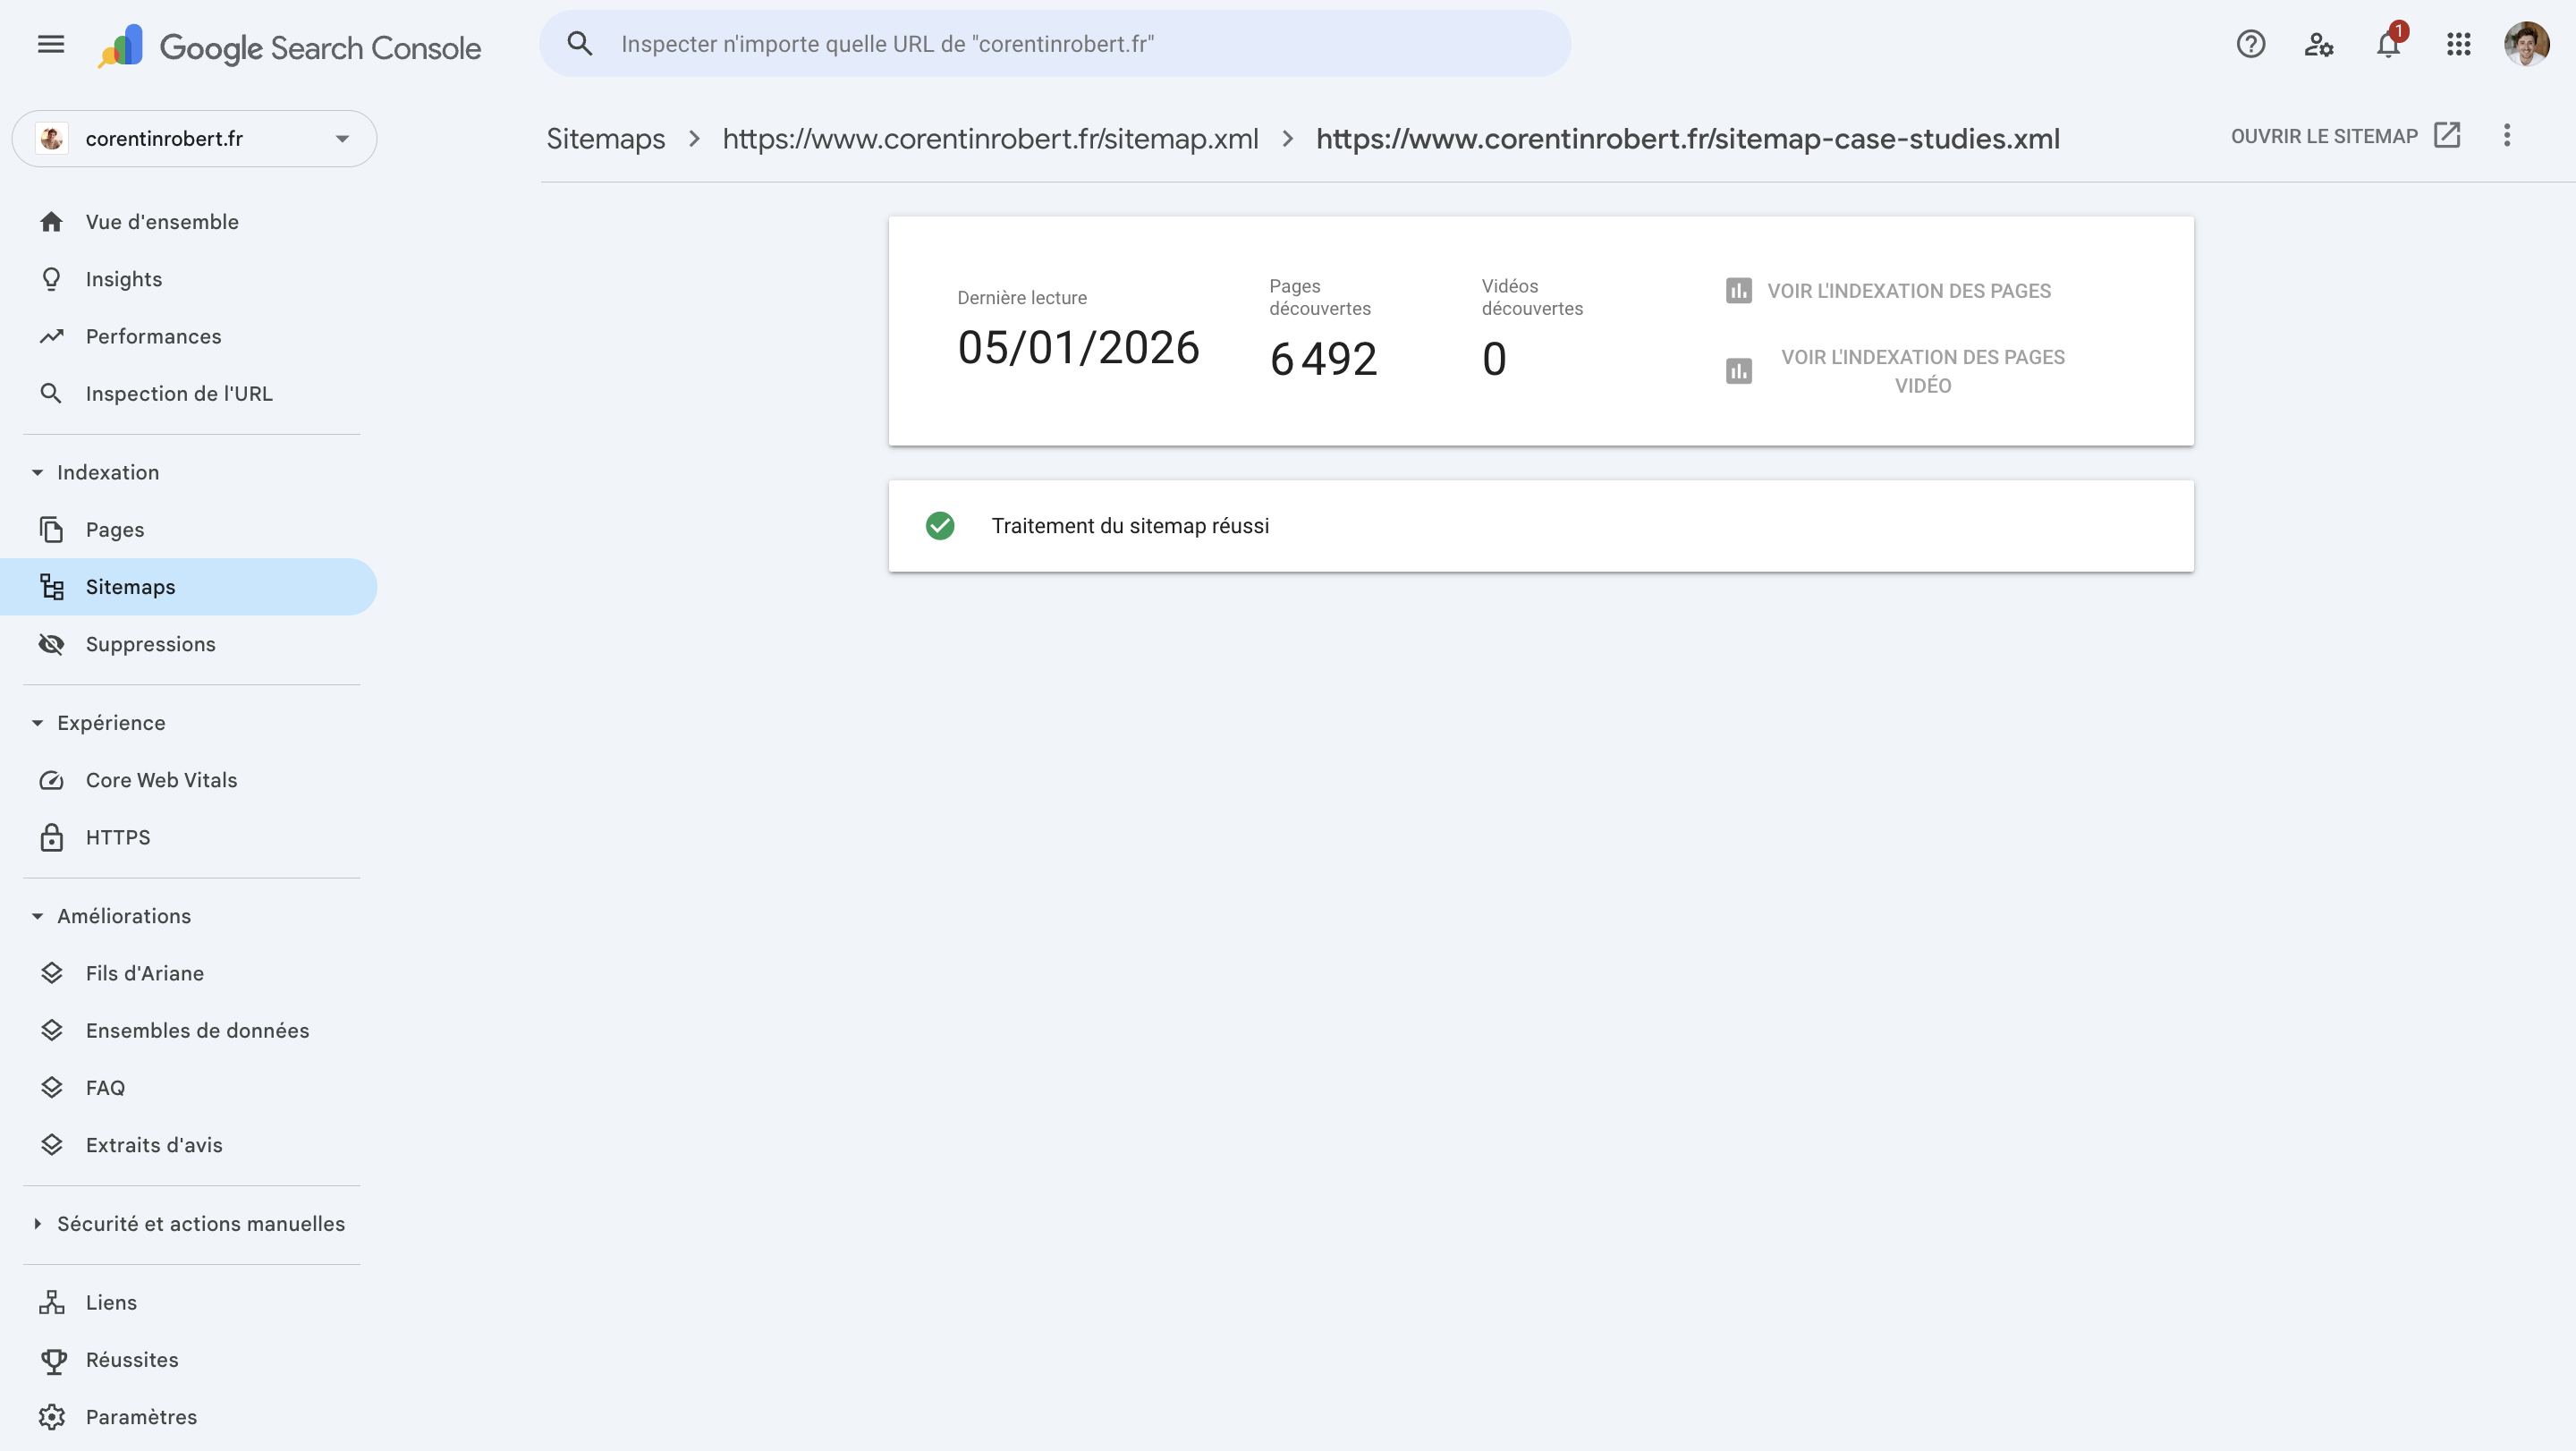Click the open-in-new sitemap icon
This screenshot has width=2576, height=1451.
[x=2446, y=135]
